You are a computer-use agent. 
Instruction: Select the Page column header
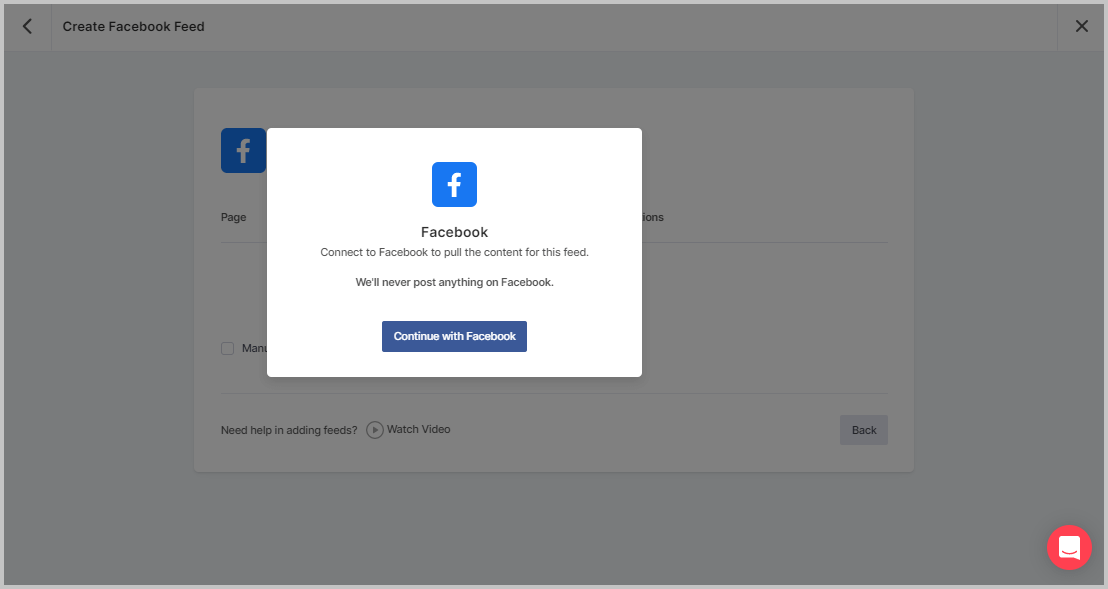pos(232,217)
